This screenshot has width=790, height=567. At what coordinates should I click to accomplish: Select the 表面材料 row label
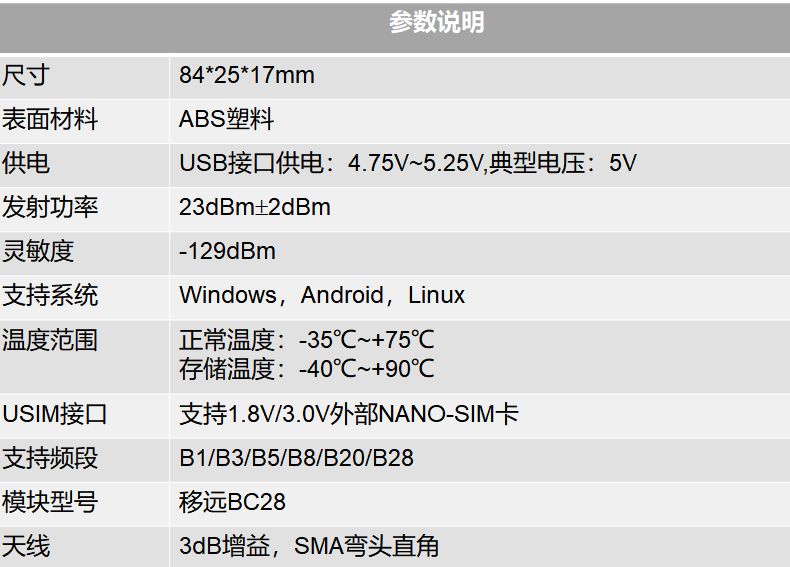point(50,120)
